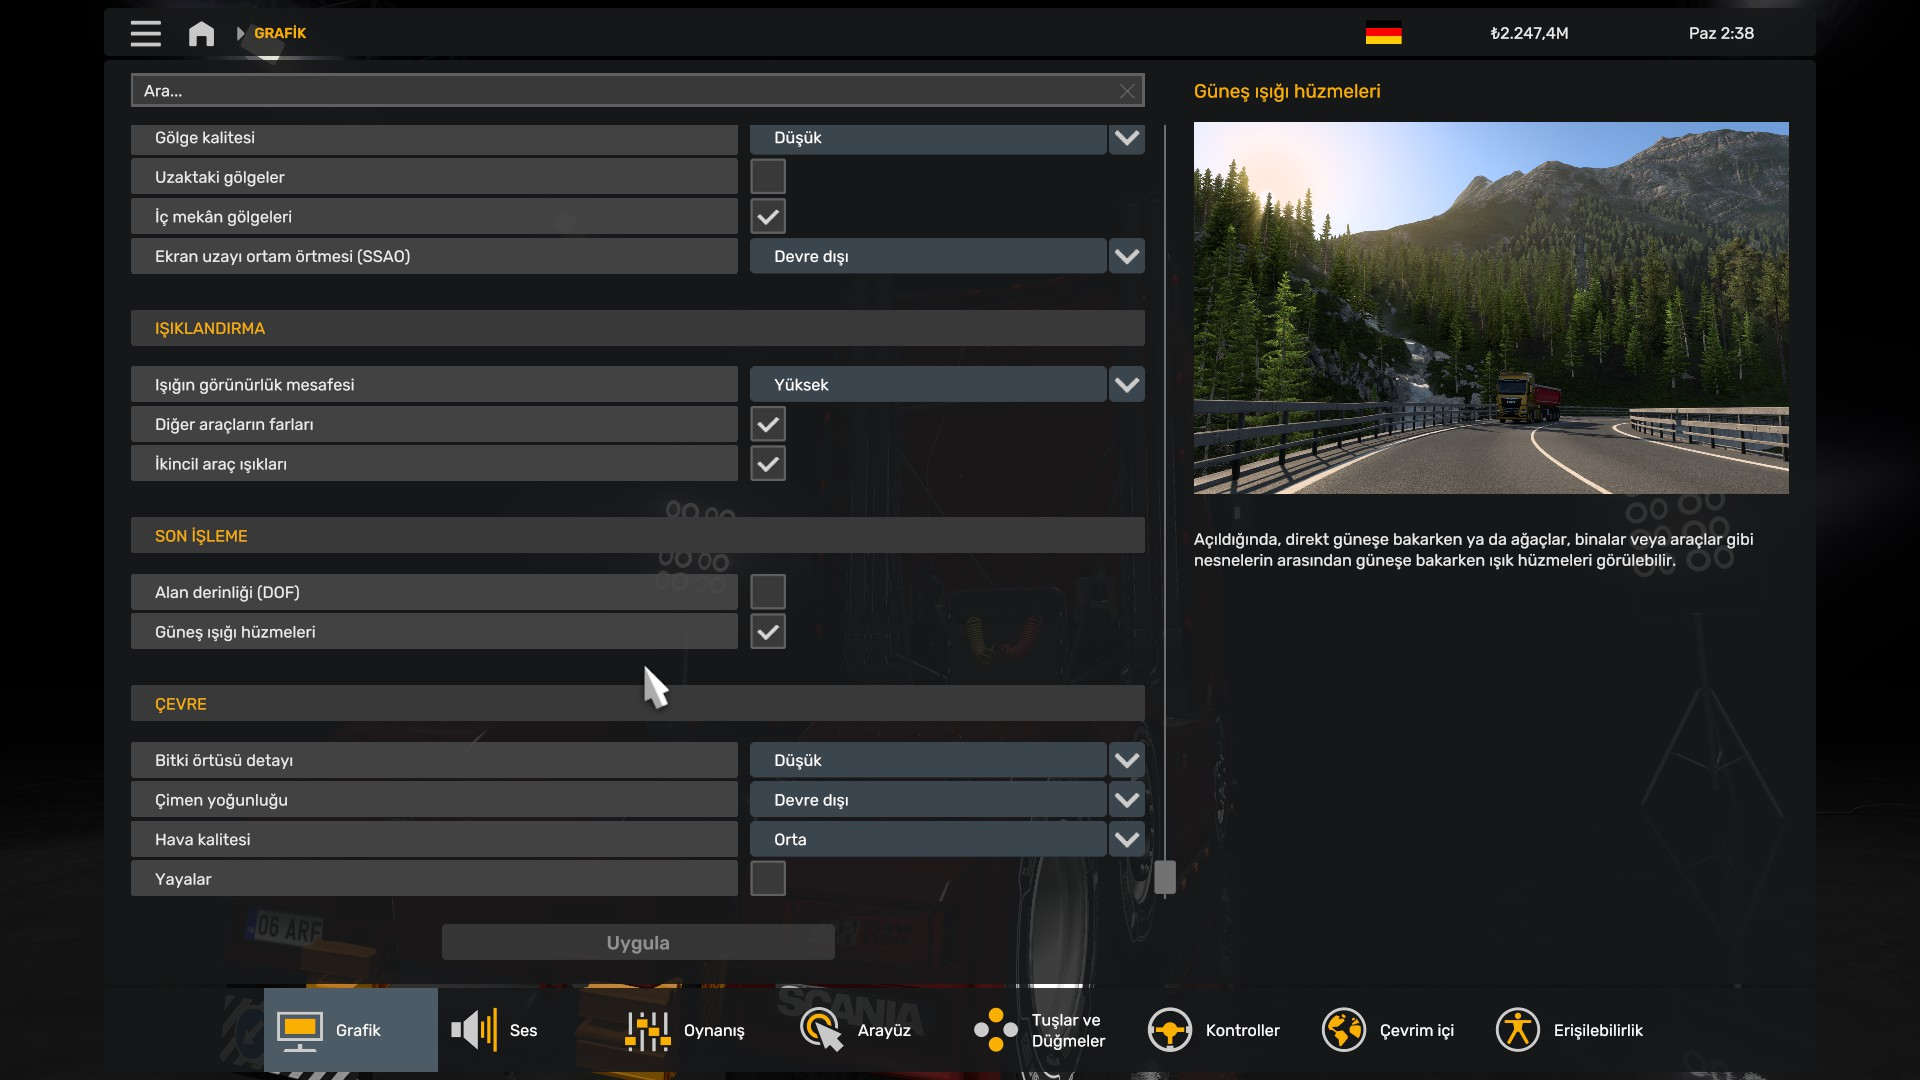Click the Tuşlar ve Düğmeler label
This screenshot has width=1920, height=1080.
point(1068,1031)
